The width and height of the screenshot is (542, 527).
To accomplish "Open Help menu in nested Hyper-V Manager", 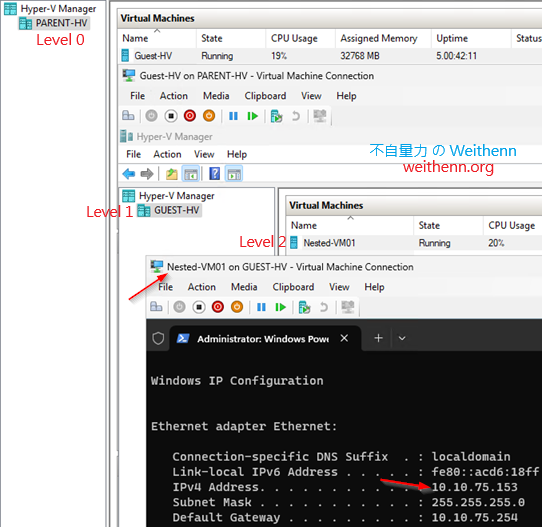I will pyautogui.click(x=237, y=154).
